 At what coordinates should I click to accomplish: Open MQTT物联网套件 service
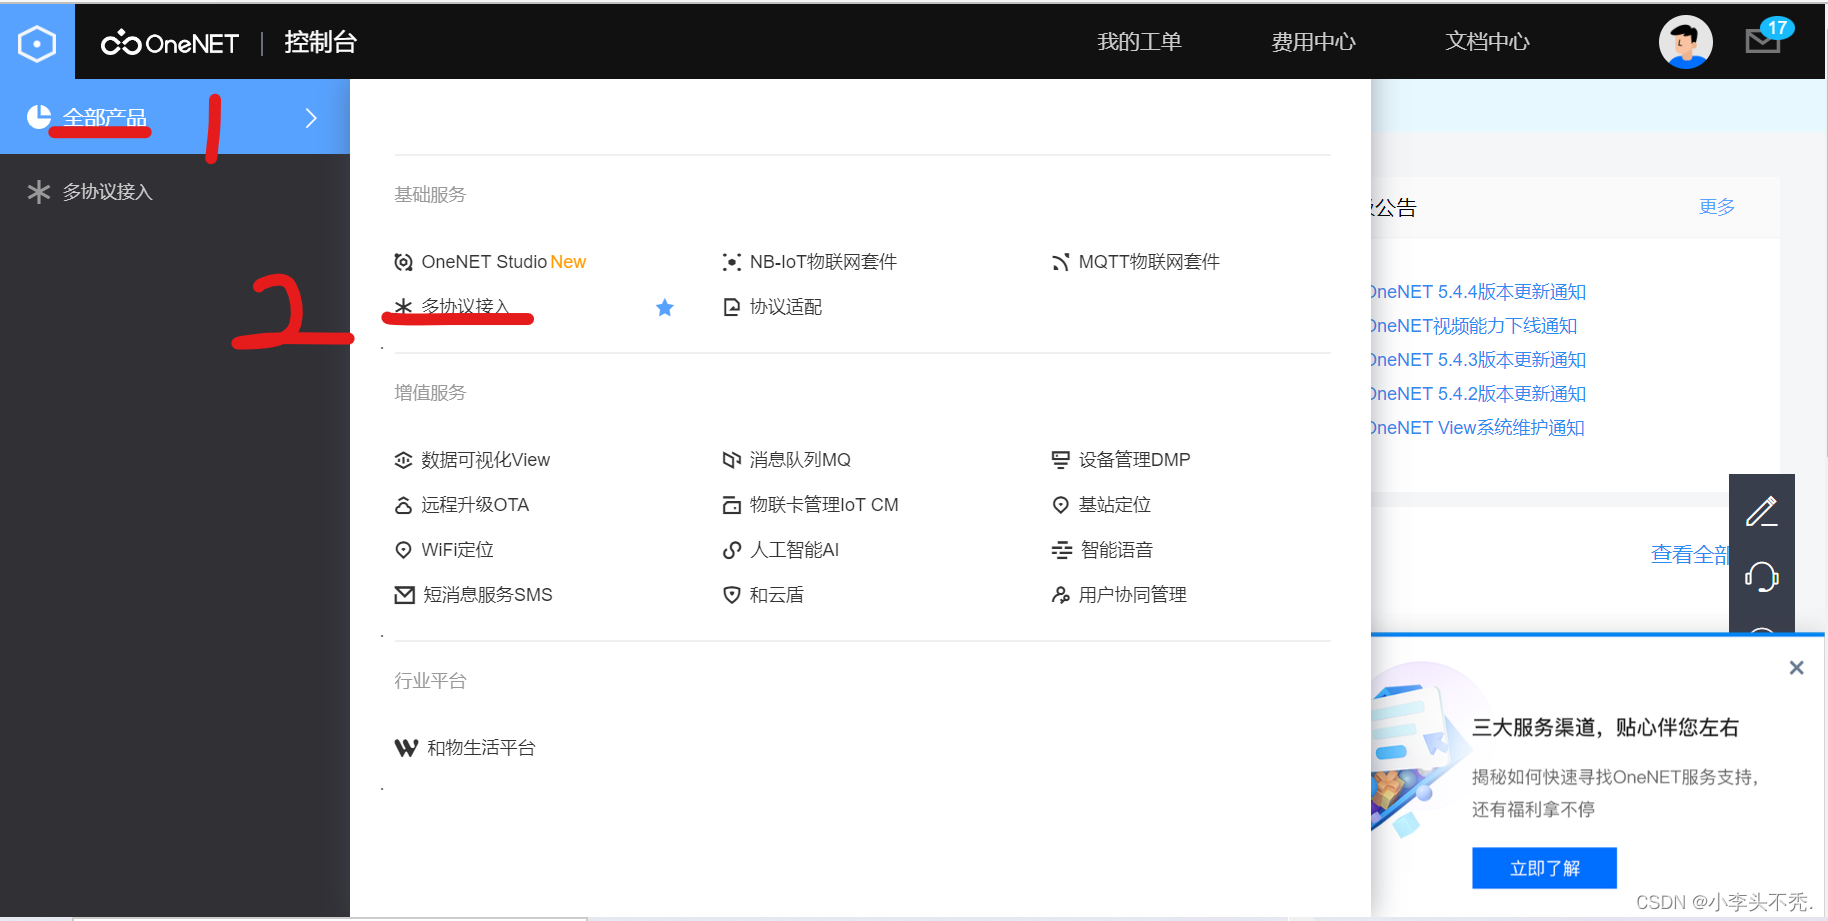coord(1148,262)
